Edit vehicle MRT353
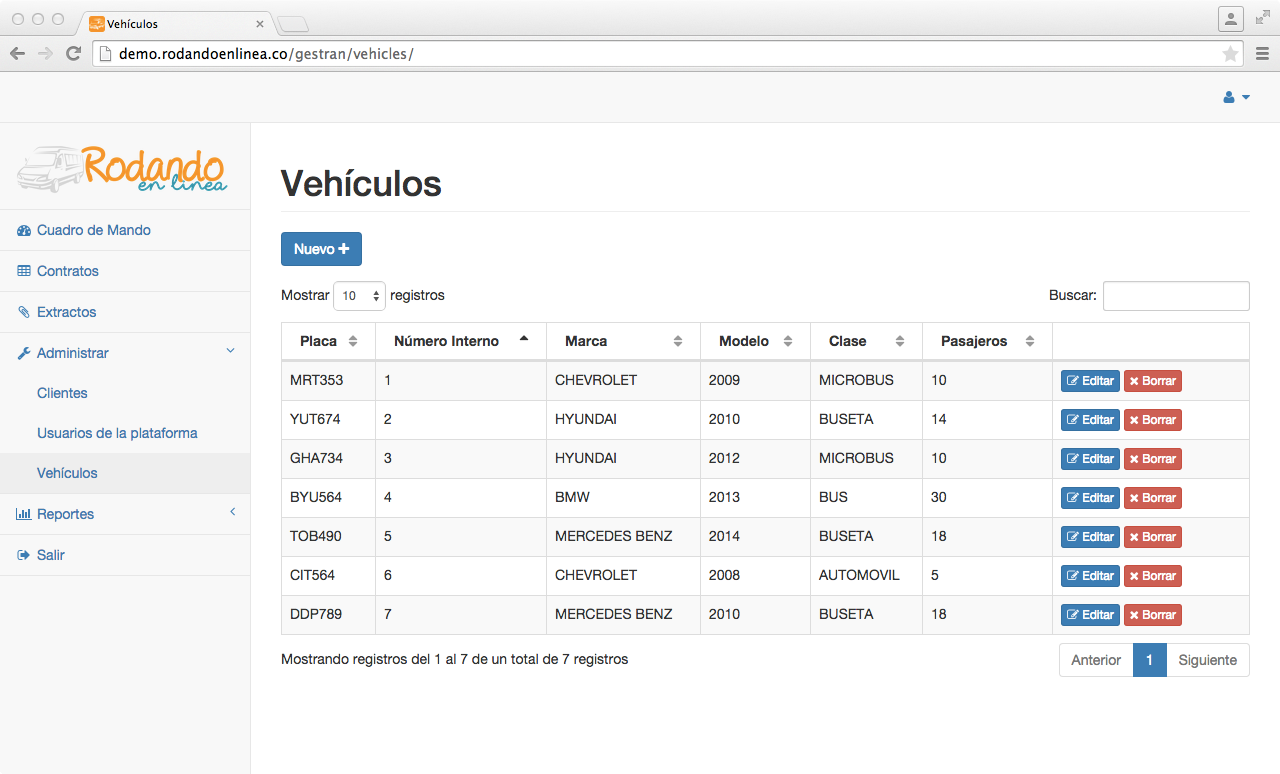 tap(1090, 381)
